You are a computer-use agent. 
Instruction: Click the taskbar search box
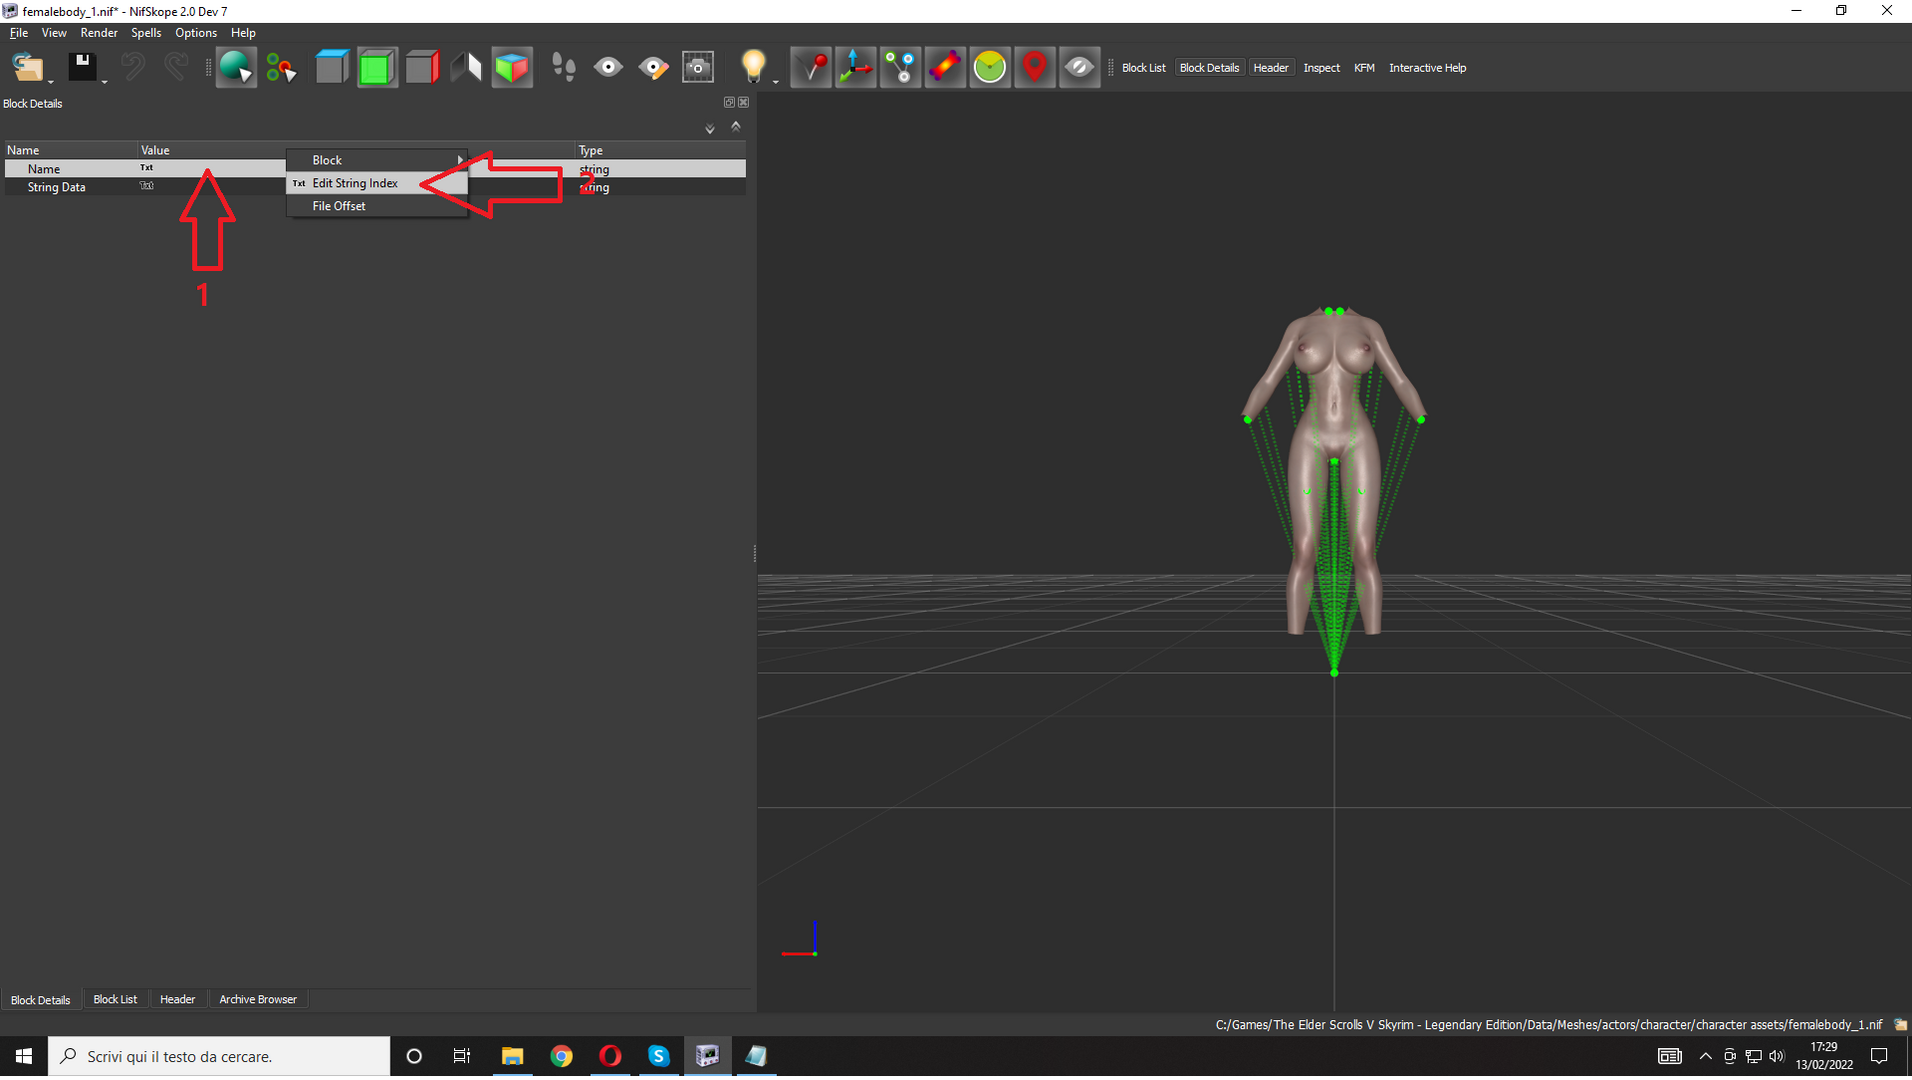coord(219,1056)
